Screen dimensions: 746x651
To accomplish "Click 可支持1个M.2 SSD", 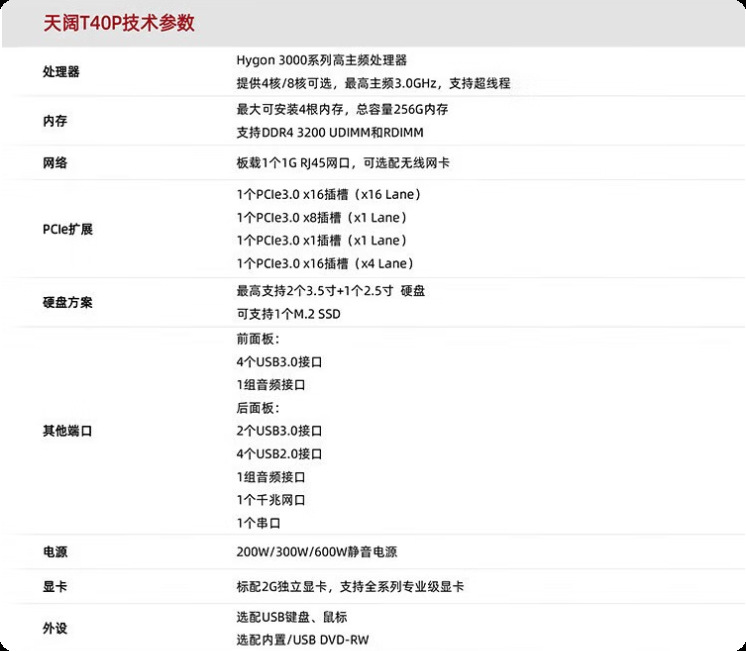I will click(288, 314).
